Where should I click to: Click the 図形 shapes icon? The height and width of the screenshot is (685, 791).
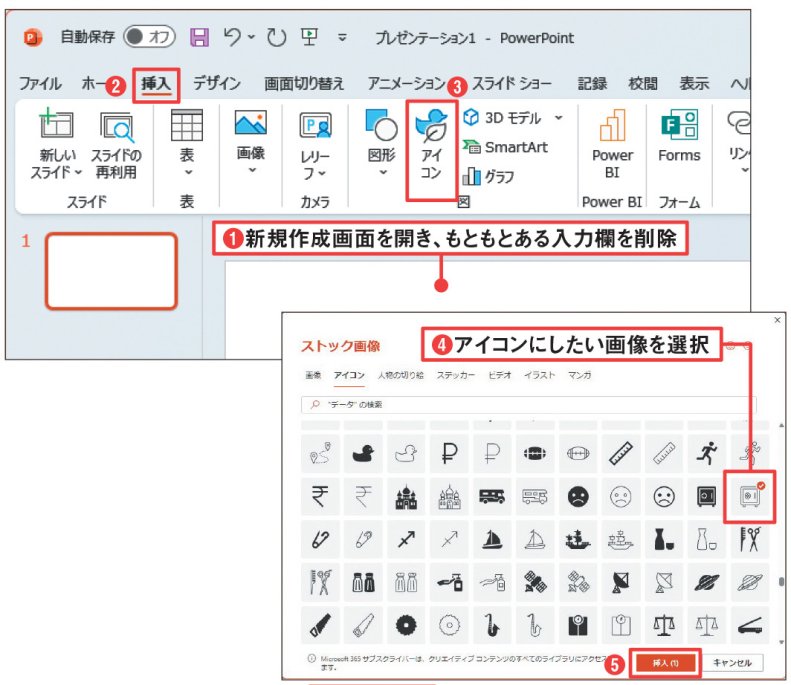(381, 125)
